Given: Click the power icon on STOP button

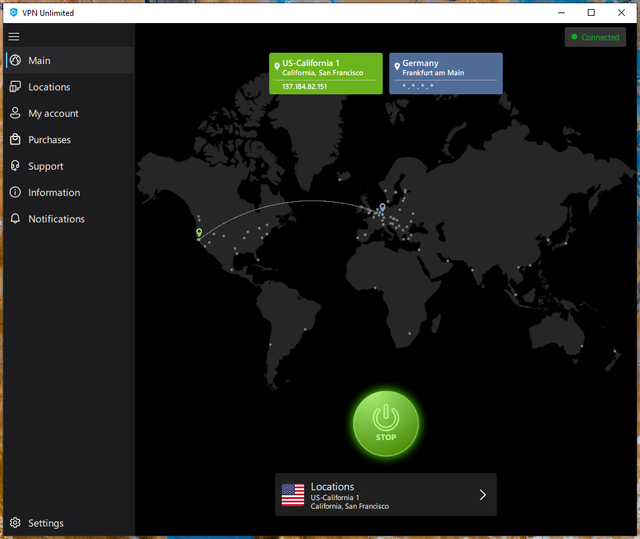Looking at the screenshot, I should [x=386, y=417].
